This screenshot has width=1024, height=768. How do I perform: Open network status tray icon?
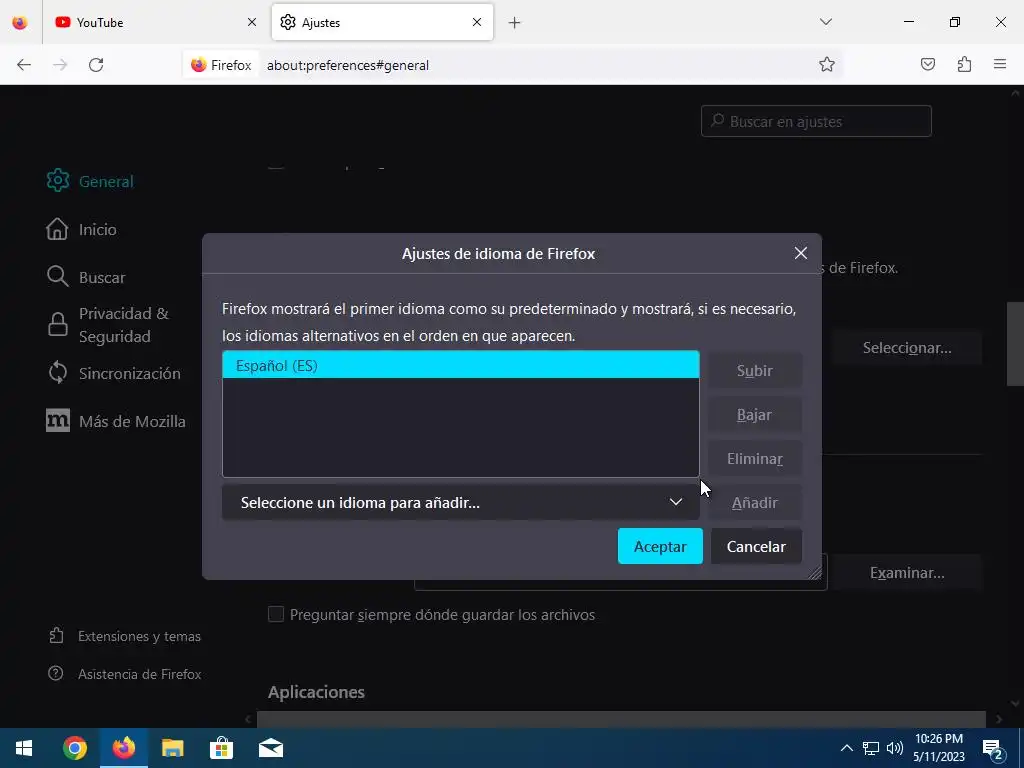point(871,748)
